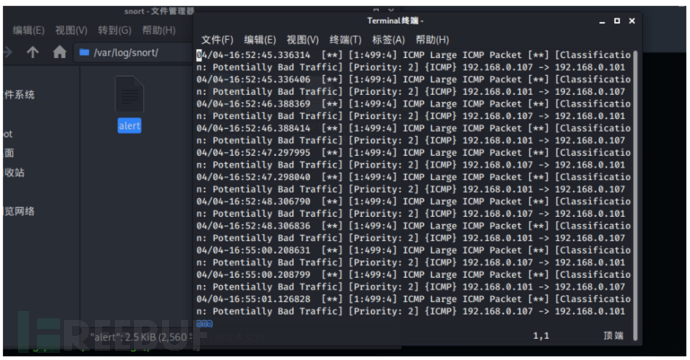Select 浏览网络 in the sidebar
The width and height of the screenshot is (690, 360).
tap(19, 211)
